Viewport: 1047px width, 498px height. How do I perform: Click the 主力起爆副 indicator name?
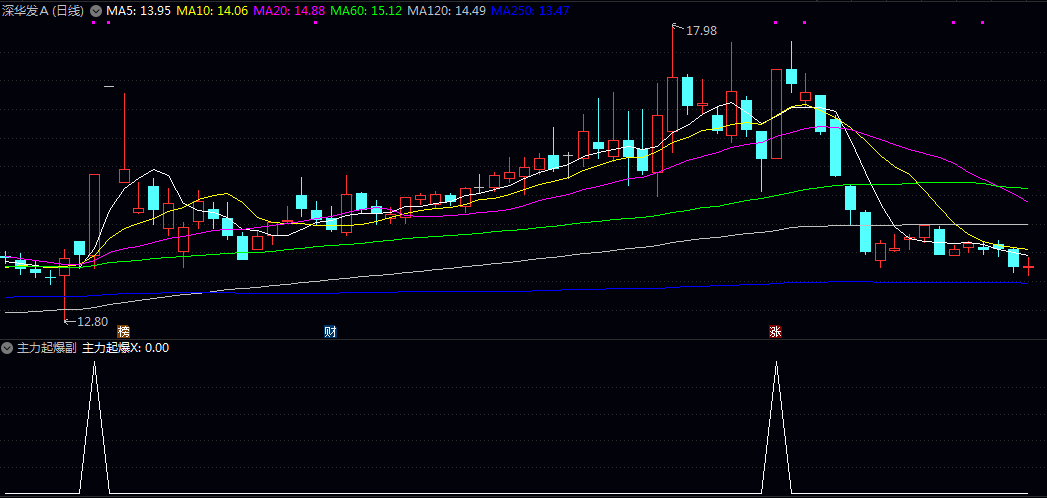click(45, 348)
